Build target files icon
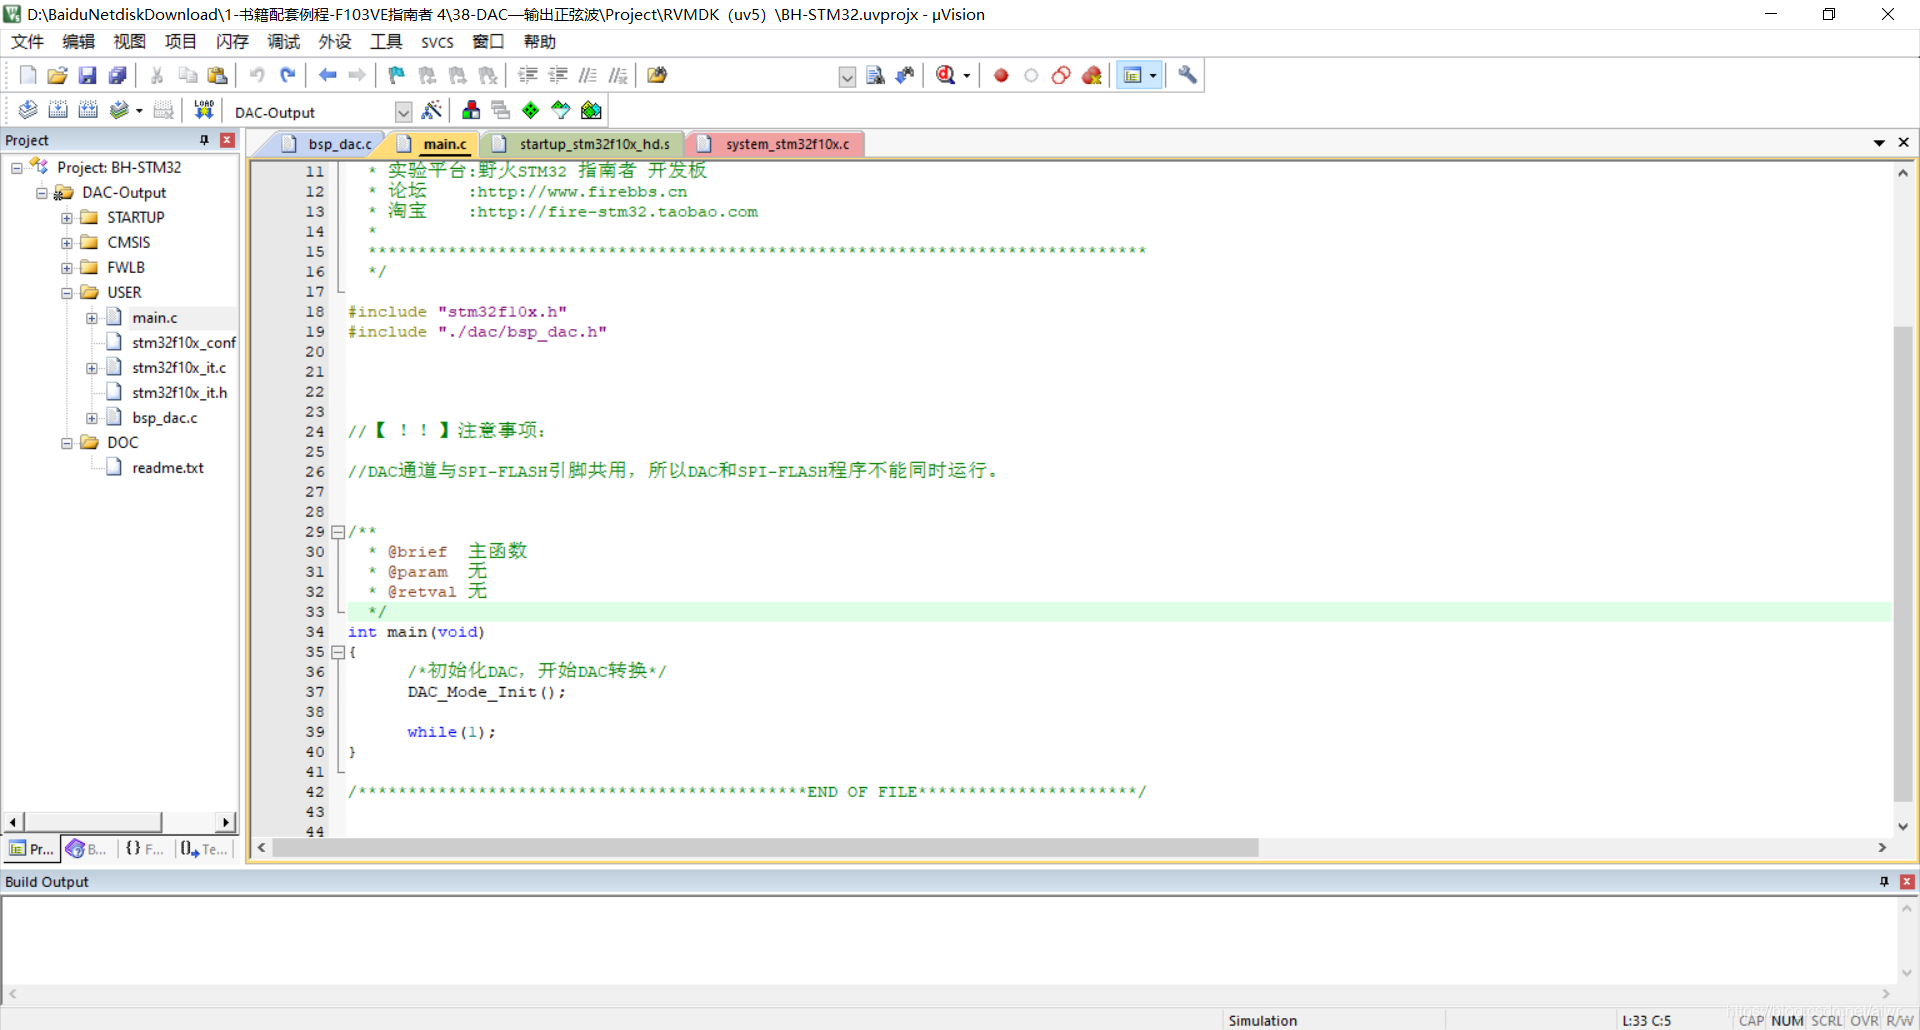The image size is (1920, 1030). point(58,110)
